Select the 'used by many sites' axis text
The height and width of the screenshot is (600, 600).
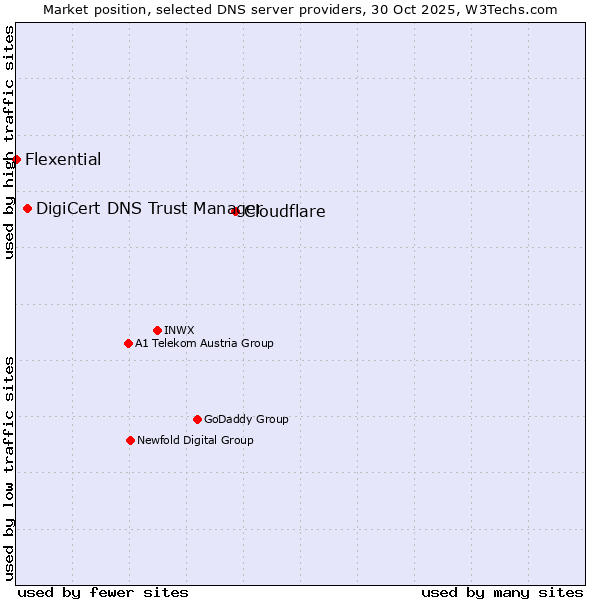502,592
